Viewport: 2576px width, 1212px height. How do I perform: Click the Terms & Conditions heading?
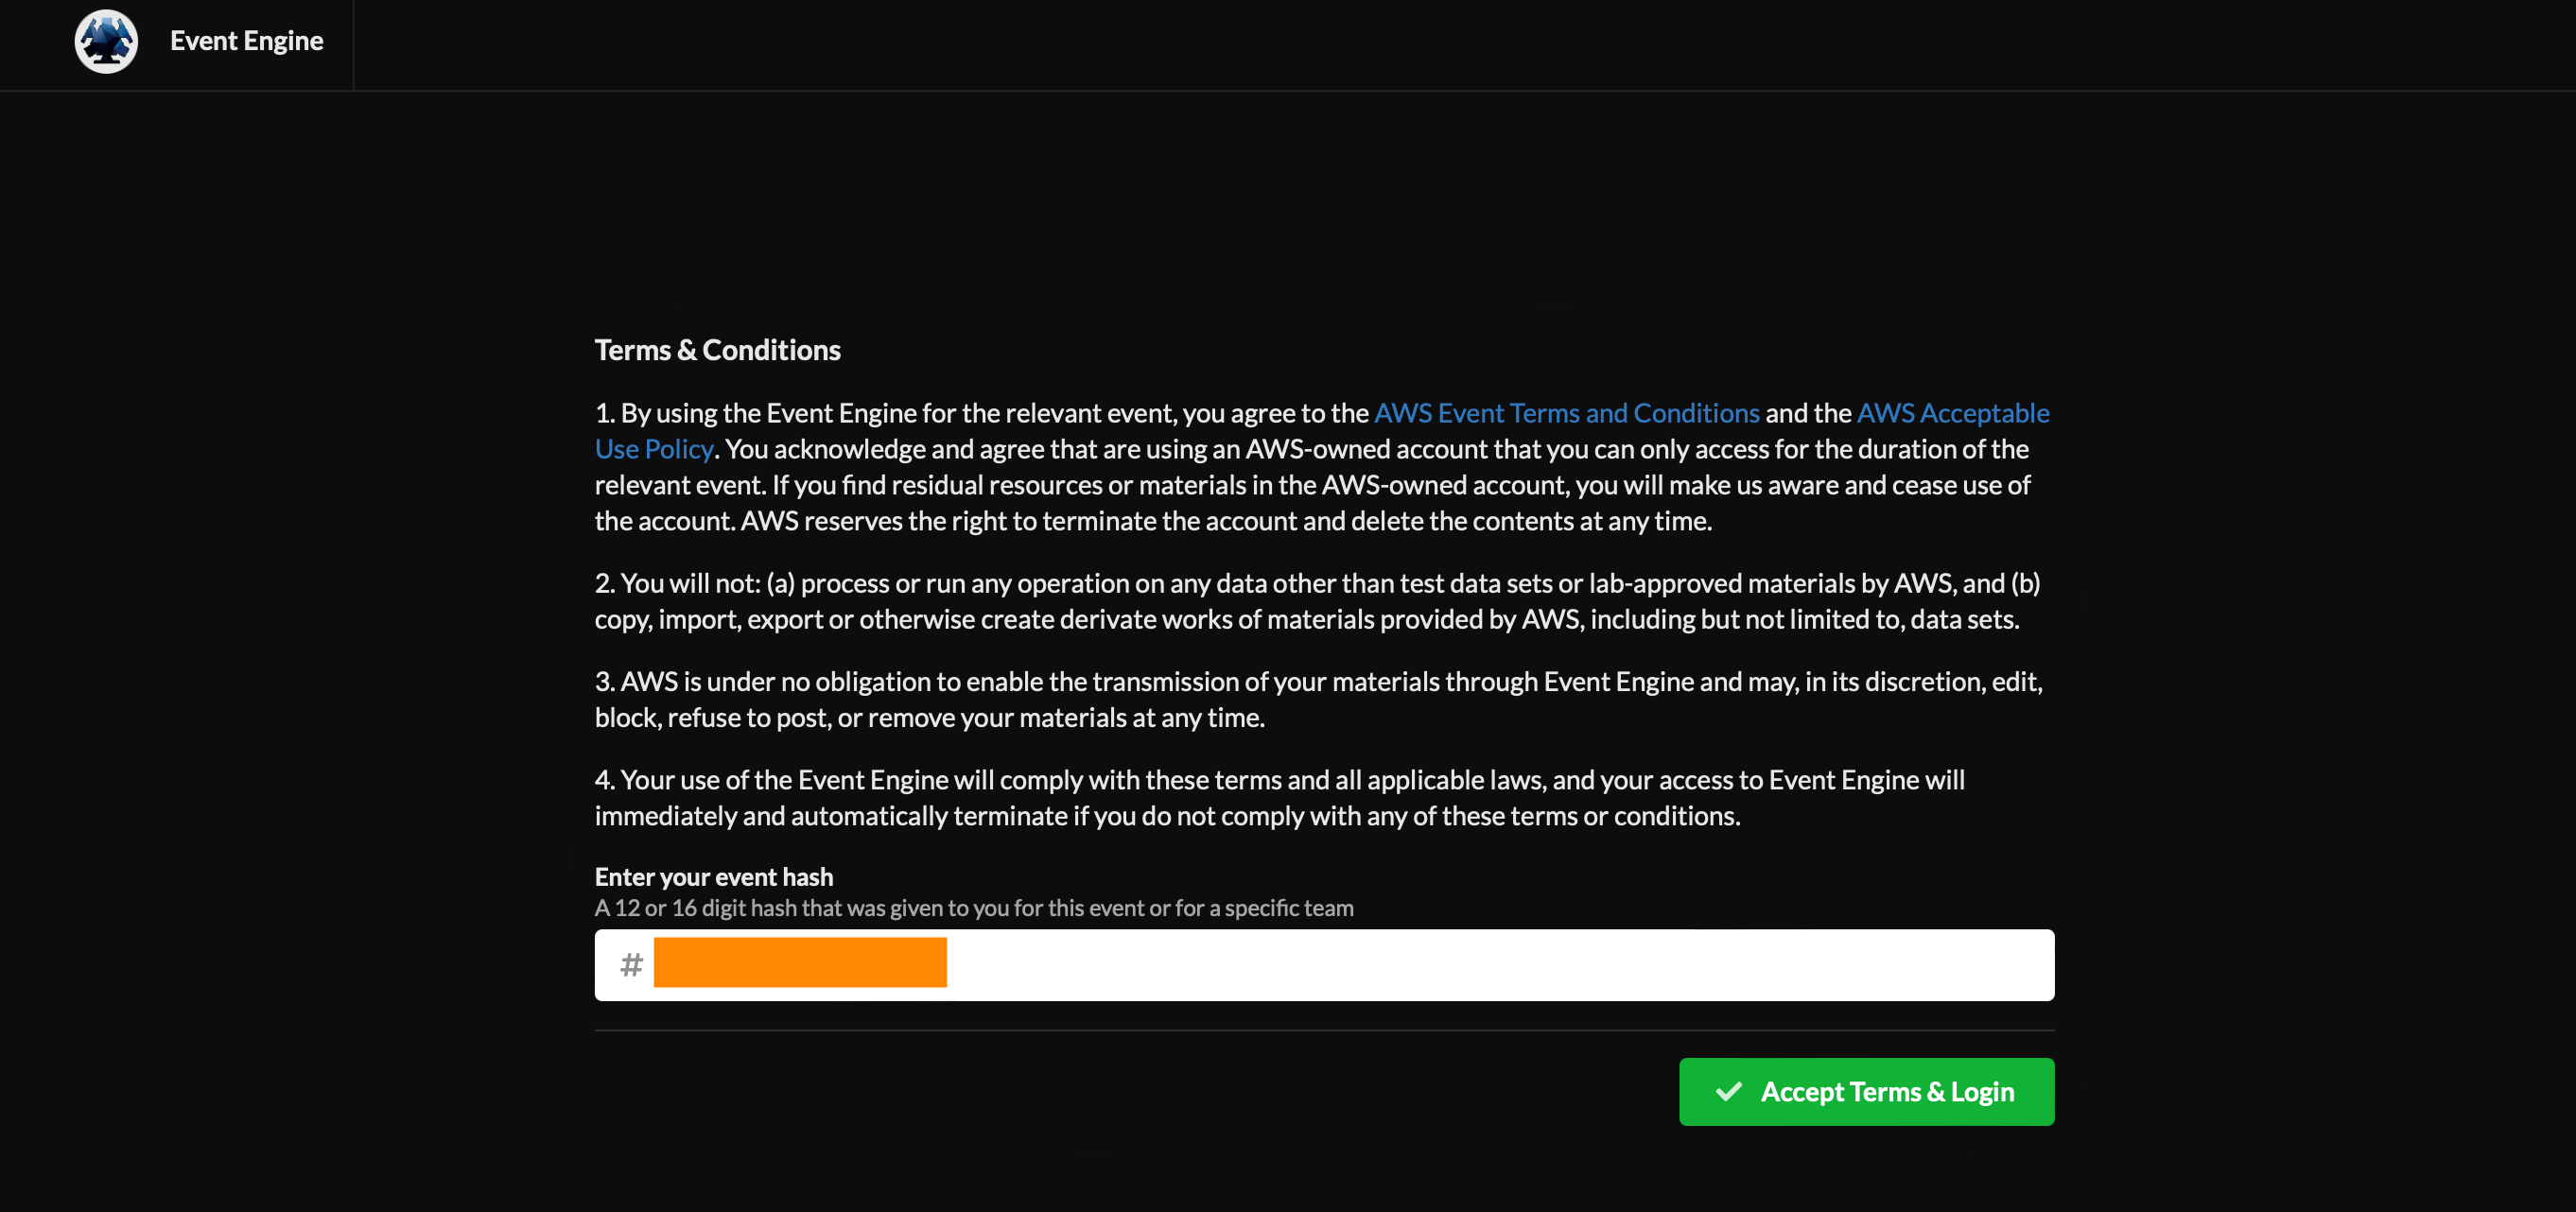pos(717,350)
